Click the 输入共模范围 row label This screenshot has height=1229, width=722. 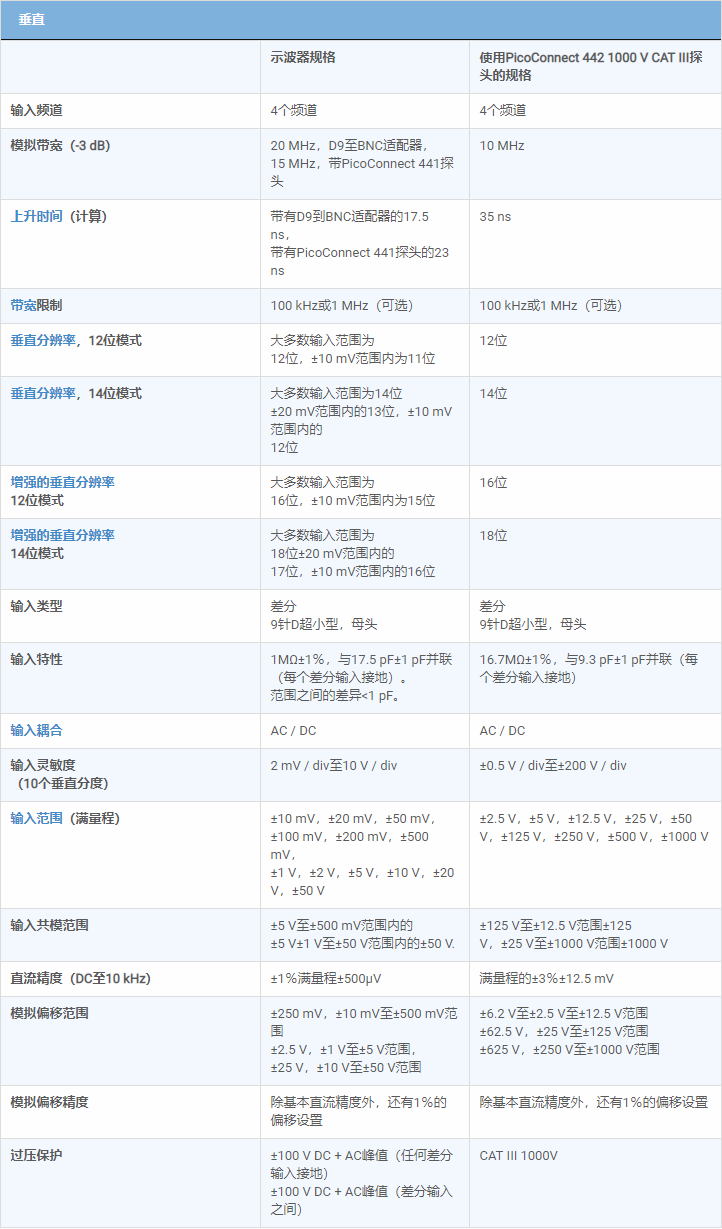(49, 926)
